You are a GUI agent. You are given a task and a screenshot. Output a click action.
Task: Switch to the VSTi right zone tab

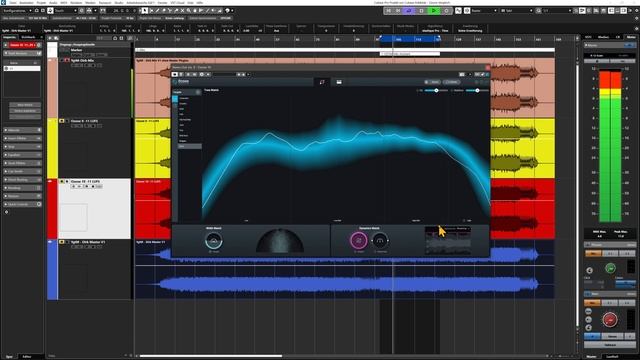click(x=588, y=37)
